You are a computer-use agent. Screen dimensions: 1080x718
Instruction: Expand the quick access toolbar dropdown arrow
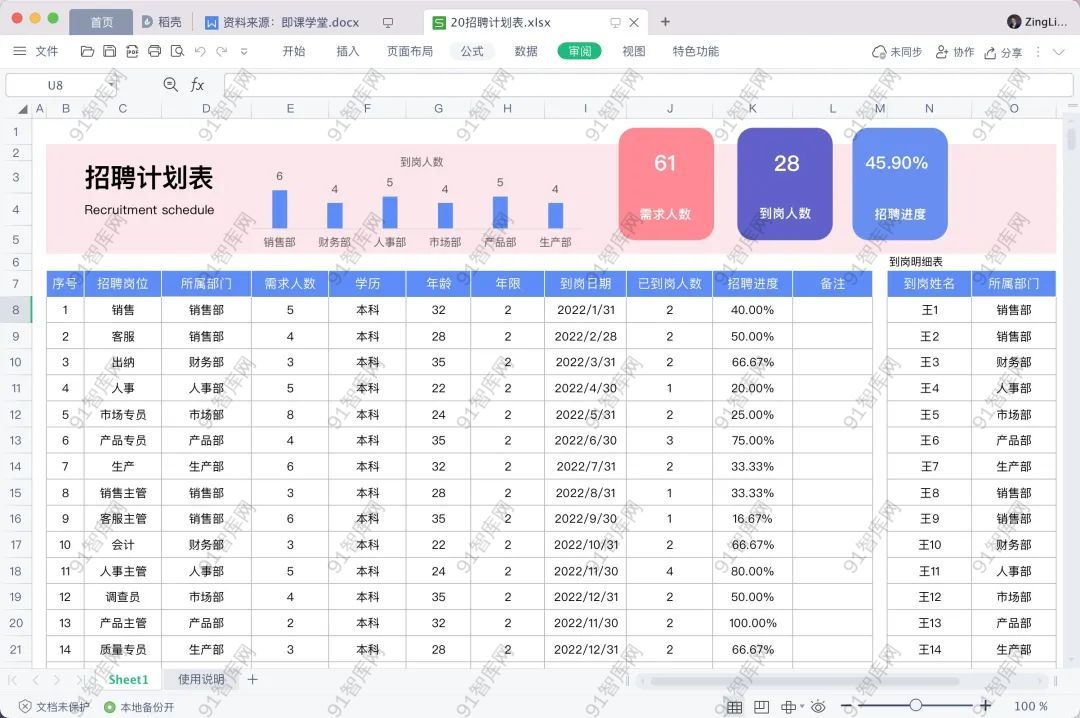[244, 51]
